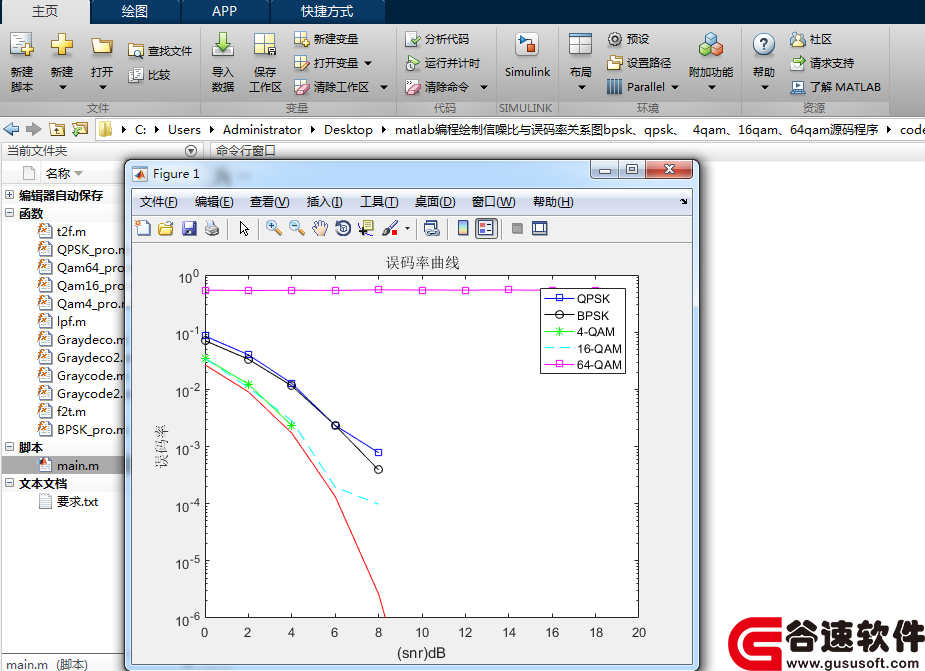Click the up one level folder icon
This screenshot has height=671, width=925.
click(57, 129)
